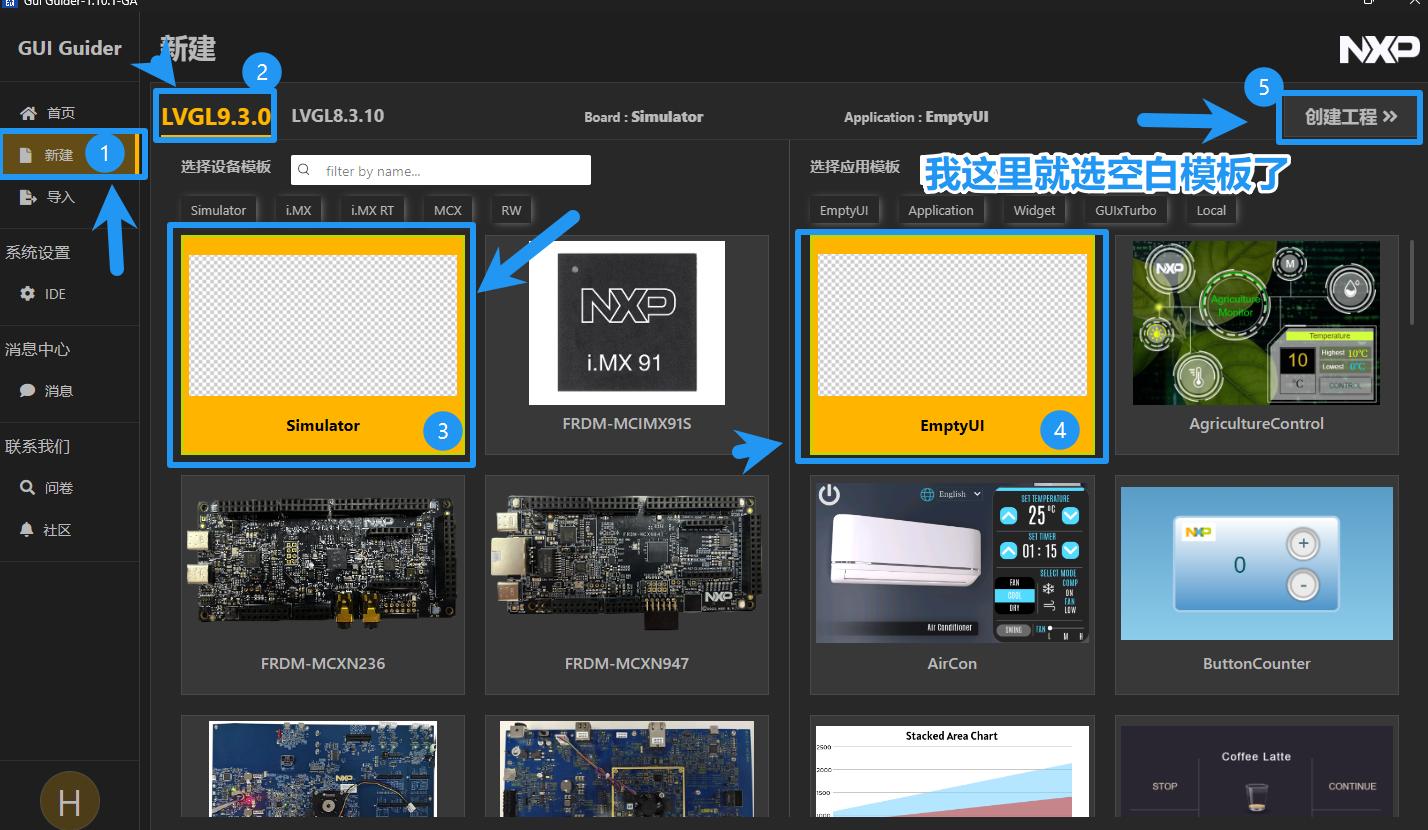
Task: Select the EmptyUI application template card
Action: [952, 345]
